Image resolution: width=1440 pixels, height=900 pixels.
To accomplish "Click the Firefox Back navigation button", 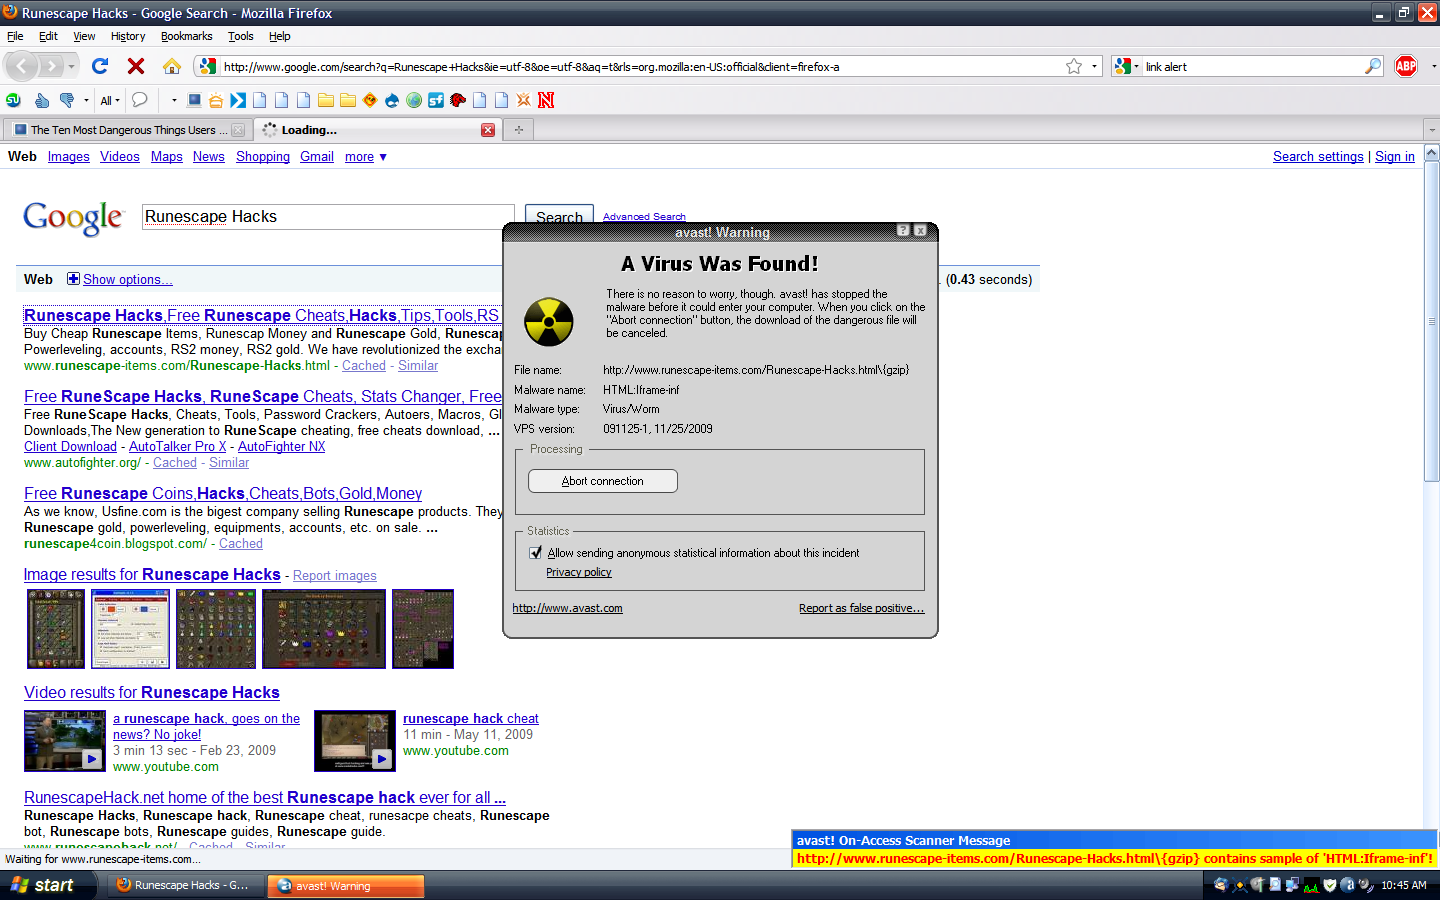I will (x=22, y=66).
